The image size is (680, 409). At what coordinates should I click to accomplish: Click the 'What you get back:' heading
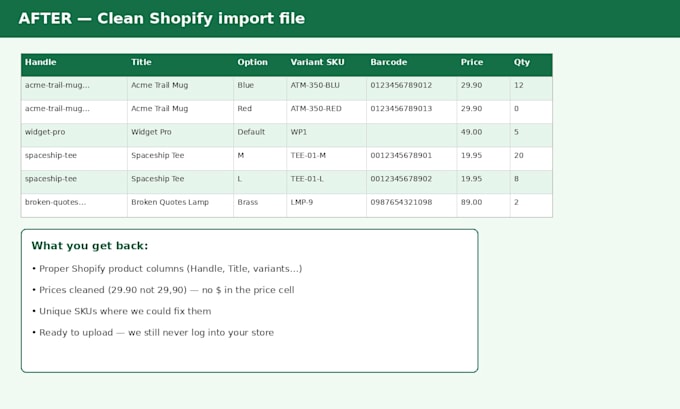click(x=90, y=246)
